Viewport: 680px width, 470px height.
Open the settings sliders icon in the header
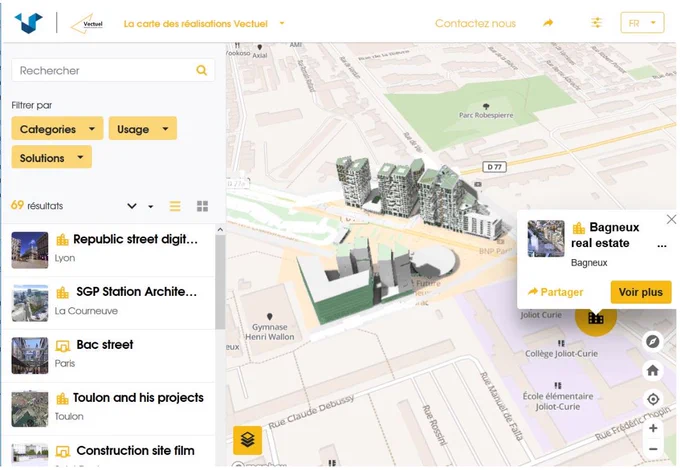597,23
